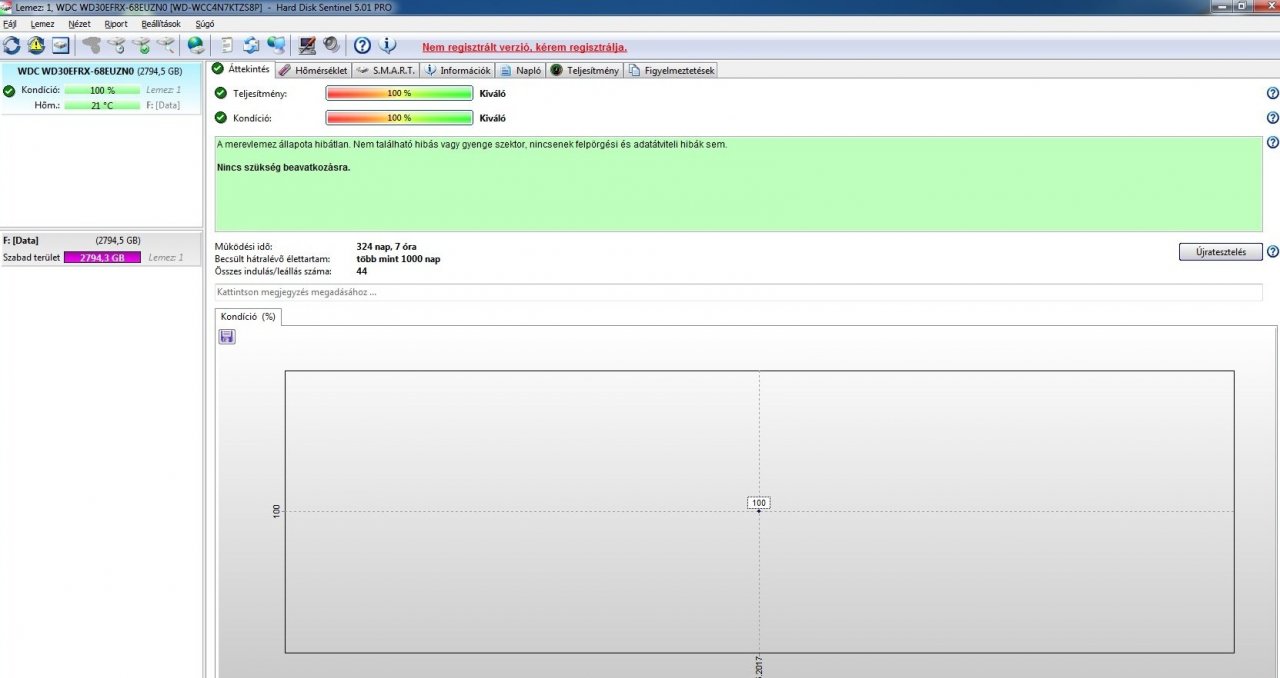Click the help icon beside the green status box
The width and height of the screenshot is (1280, 678).
coord(1272,143)
